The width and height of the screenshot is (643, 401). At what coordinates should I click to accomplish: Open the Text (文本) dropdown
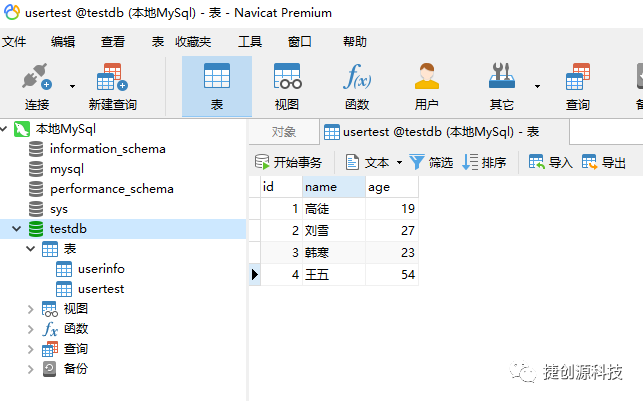coord(373,162)
